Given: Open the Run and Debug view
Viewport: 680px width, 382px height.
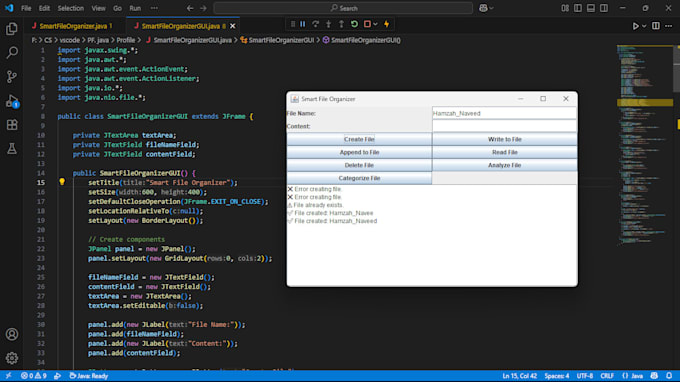Looking at the screenshot, I should (x=12, y=101).
